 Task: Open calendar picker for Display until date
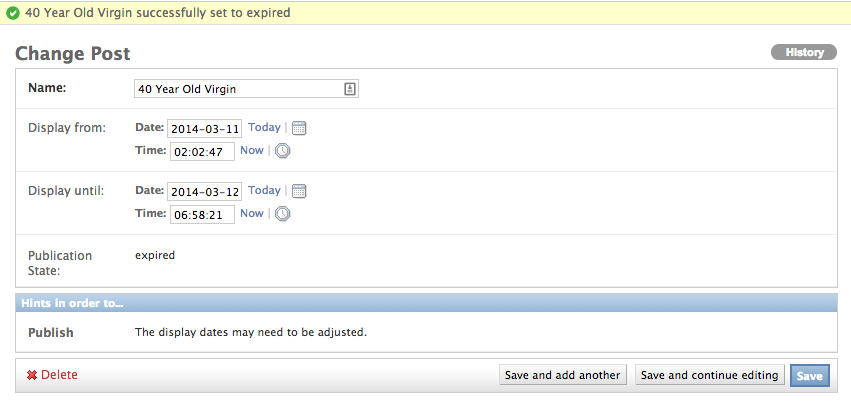pos(299,191)
